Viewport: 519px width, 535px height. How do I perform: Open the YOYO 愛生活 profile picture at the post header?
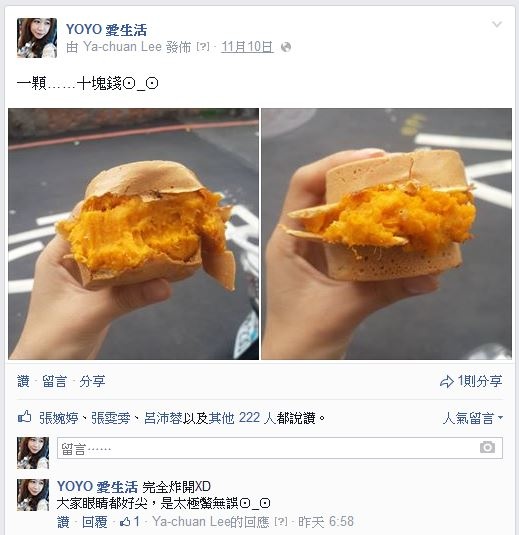tap(37, 38)
